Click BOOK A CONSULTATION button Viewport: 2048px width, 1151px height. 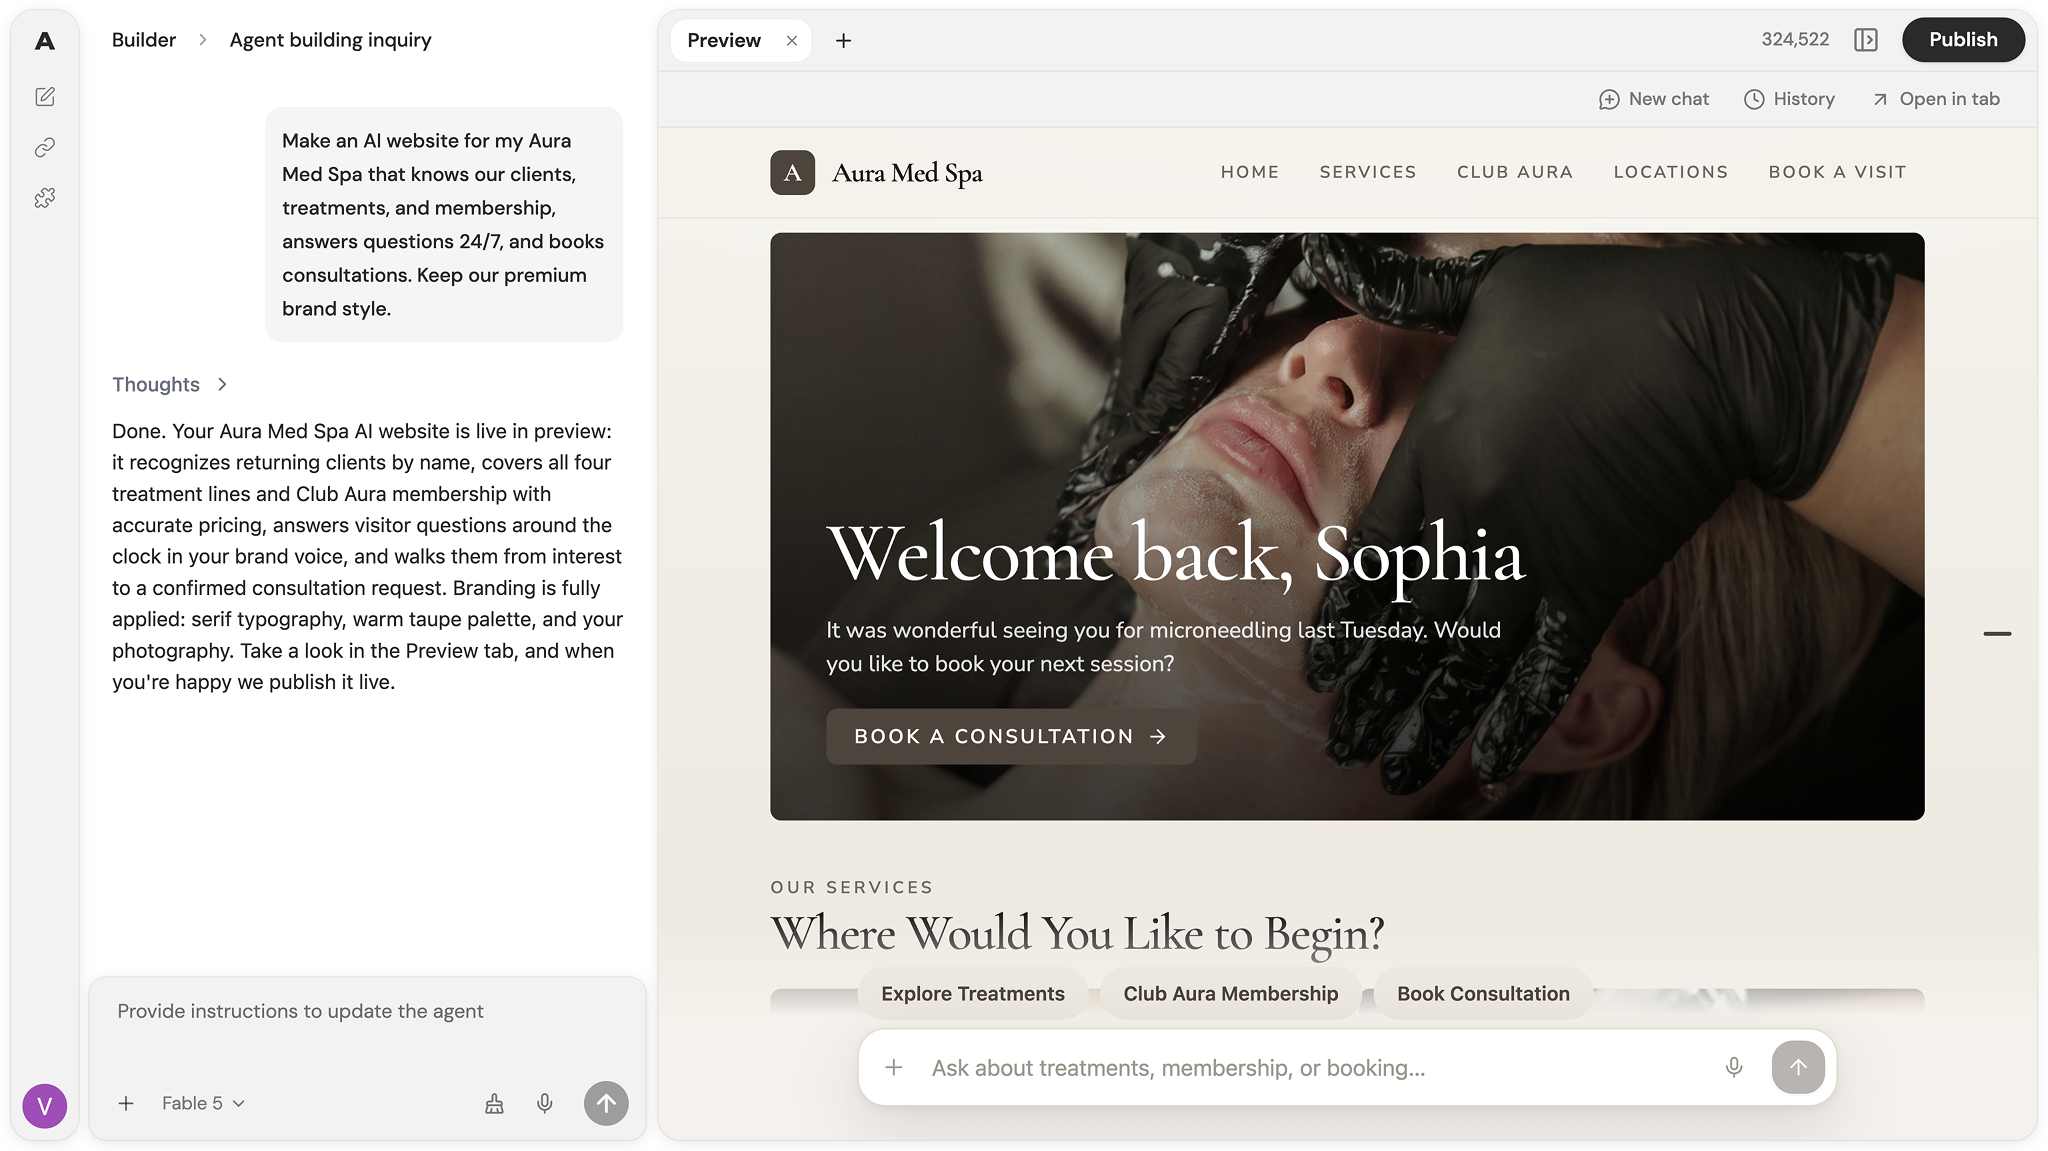point(1011,736)
